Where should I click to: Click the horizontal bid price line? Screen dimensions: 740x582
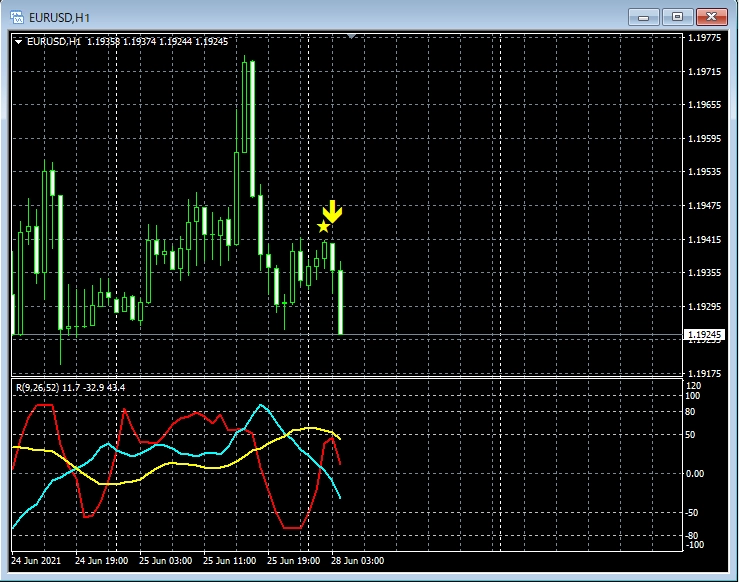pyautogui.click(x=500, y=334)
